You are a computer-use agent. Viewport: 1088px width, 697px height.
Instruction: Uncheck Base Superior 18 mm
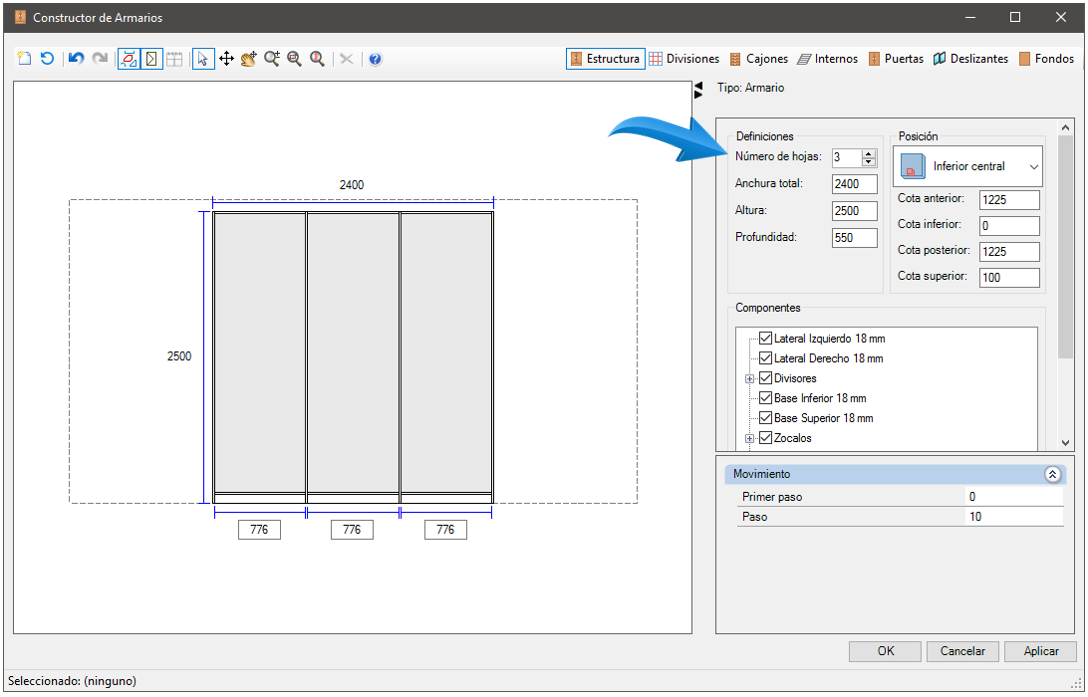point(765,418)
